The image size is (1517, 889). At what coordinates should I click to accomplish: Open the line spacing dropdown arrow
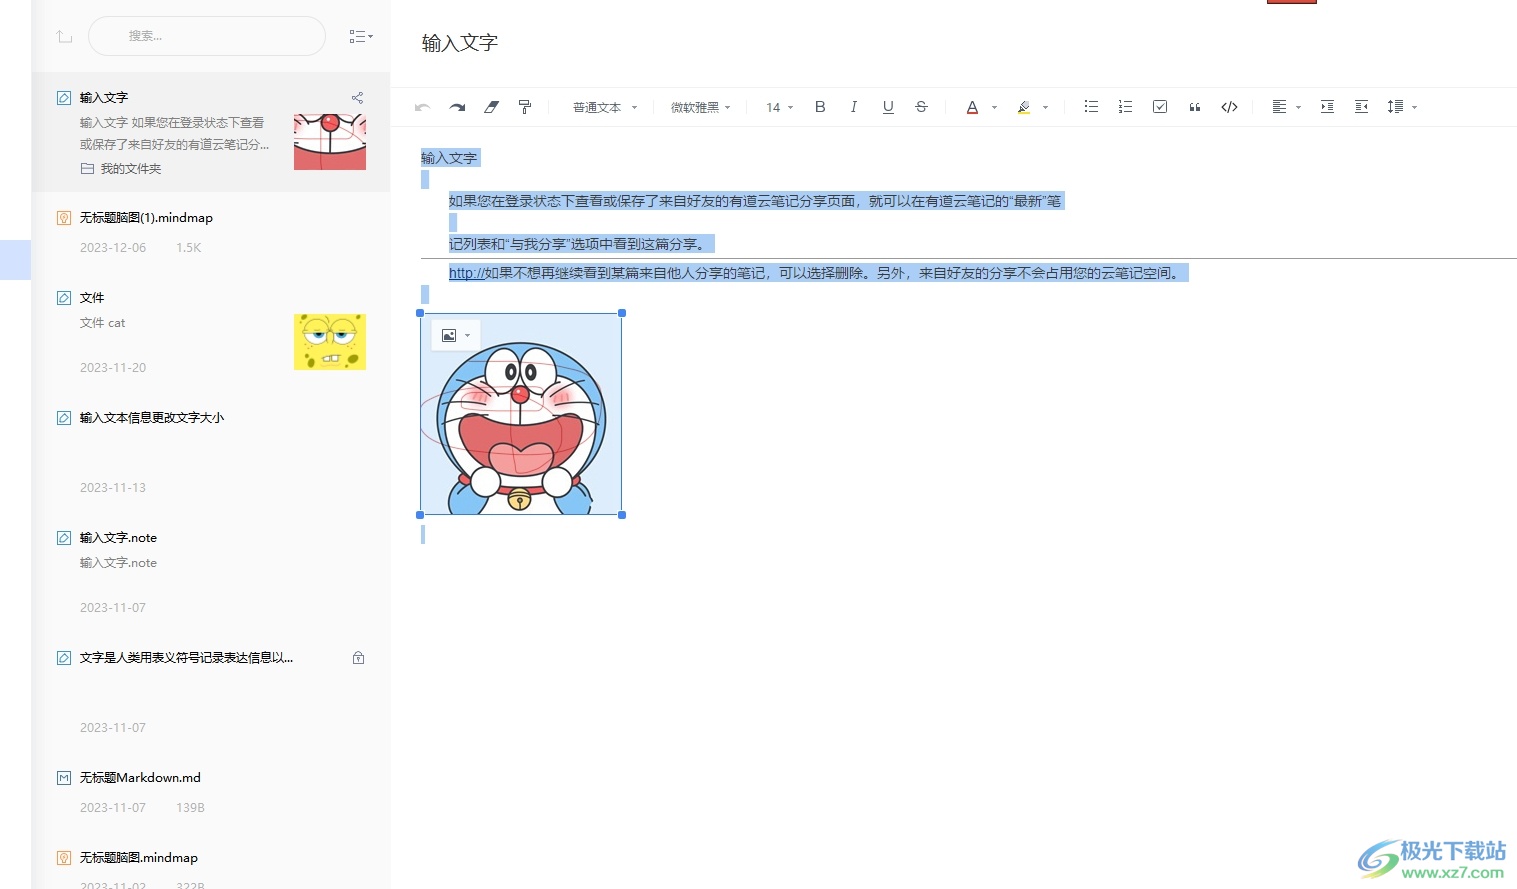pyautogui.click(x=1414, y=107)
